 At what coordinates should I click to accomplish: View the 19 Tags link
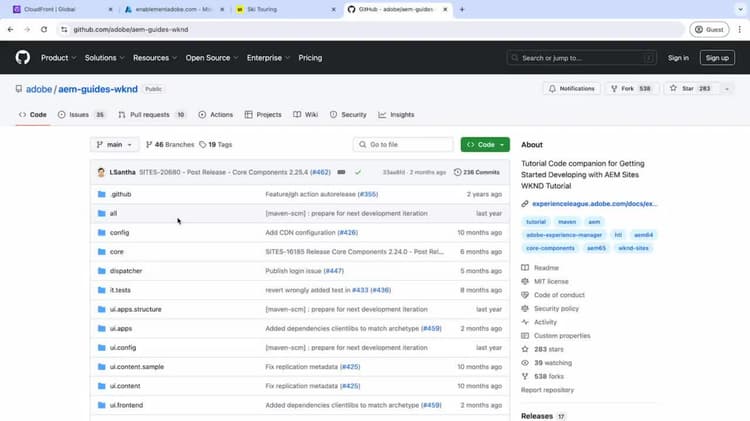pos(216,144)
